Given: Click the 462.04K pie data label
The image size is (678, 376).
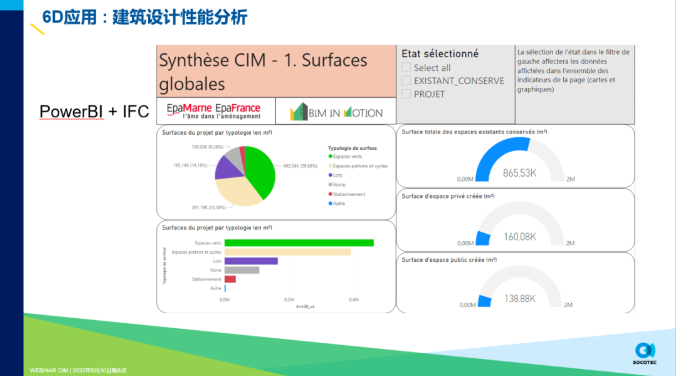Looking at the screenshot, I should pos(300,166).
